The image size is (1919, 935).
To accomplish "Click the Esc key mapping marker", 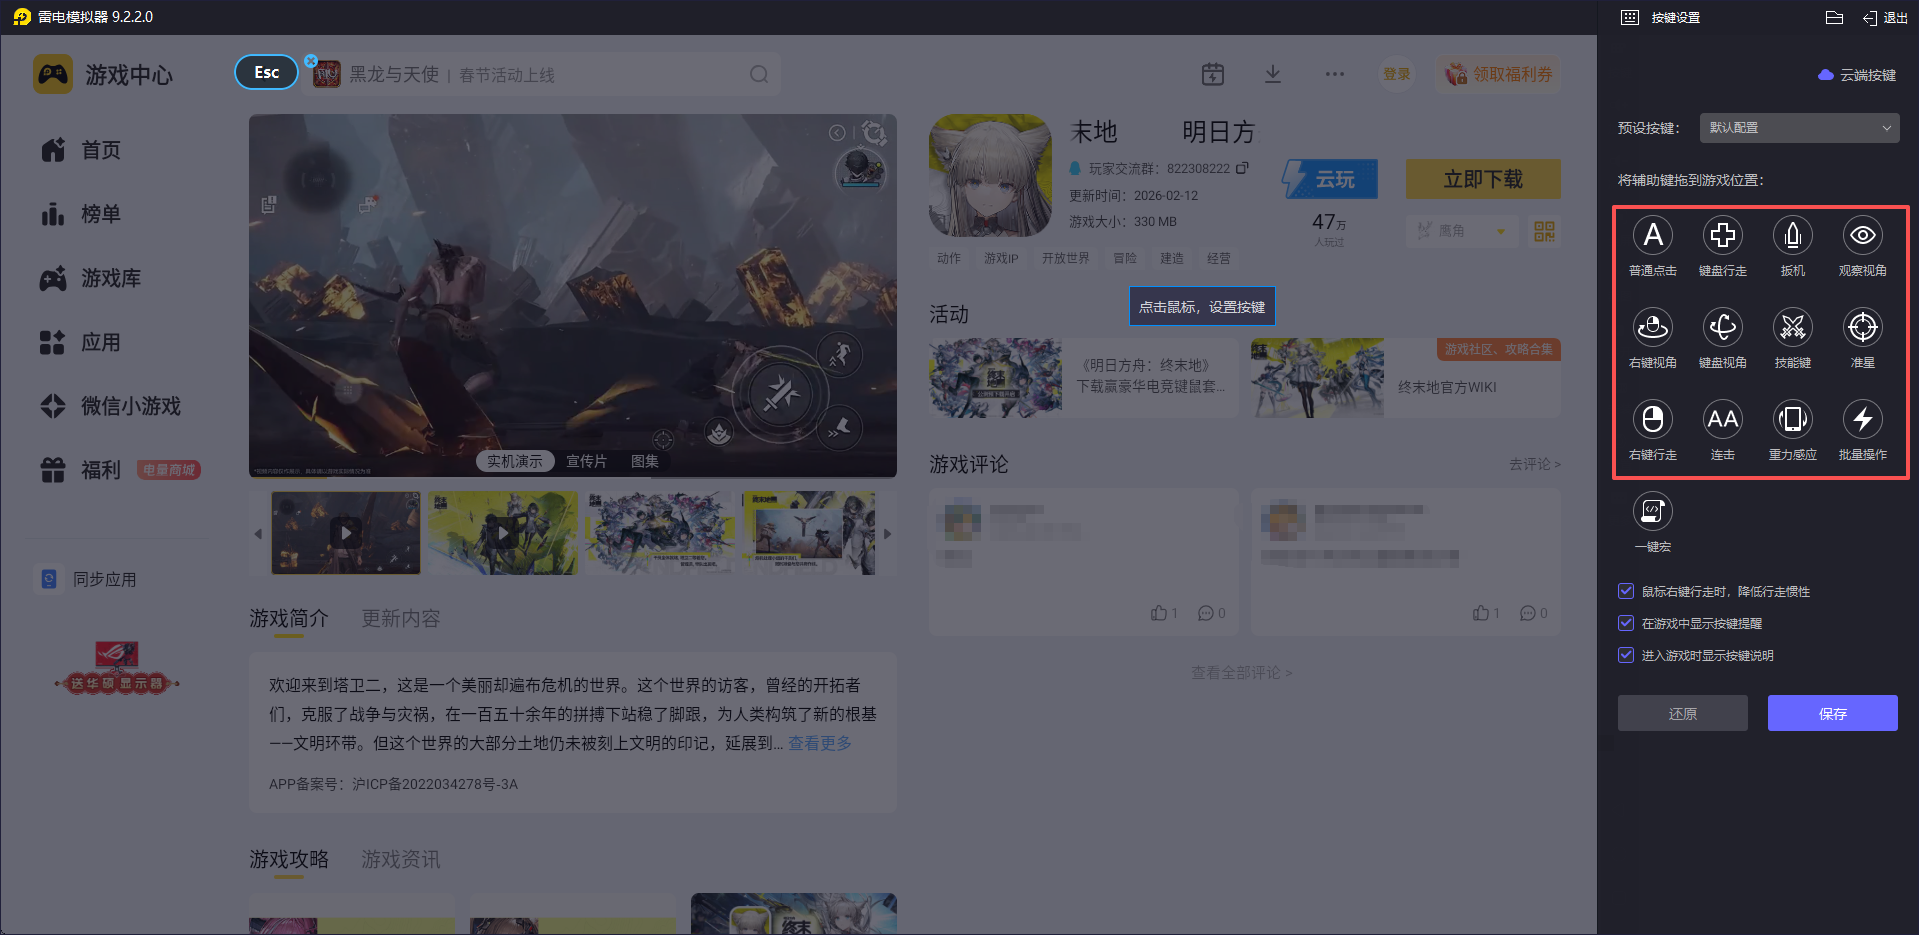I will 266,72.
